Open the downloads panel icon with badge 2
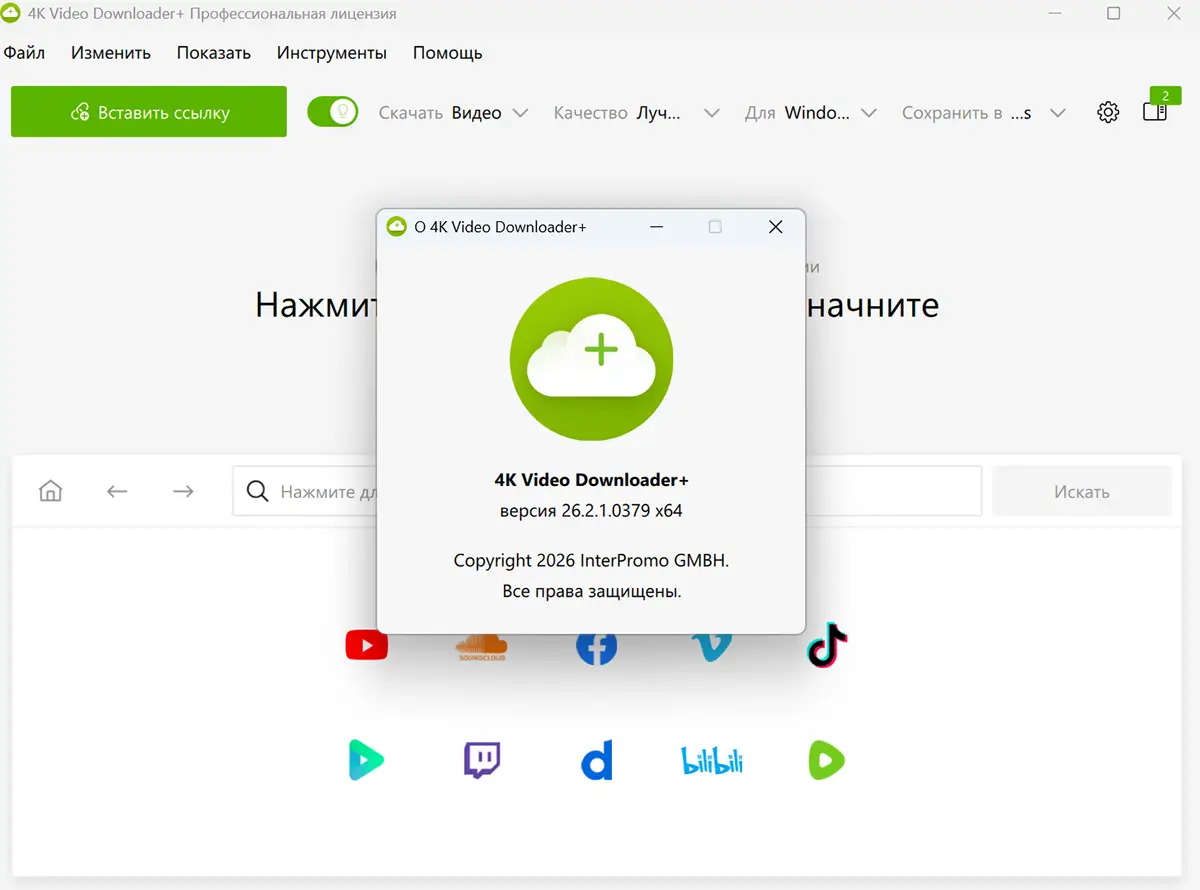Screen dimensions: 1200x890 [1155, 110]
